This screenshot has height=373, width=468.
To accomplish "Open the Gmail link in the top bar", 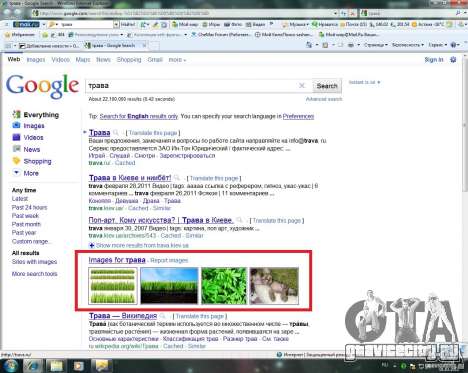I will pyautogui.click(x=155, y=60).
